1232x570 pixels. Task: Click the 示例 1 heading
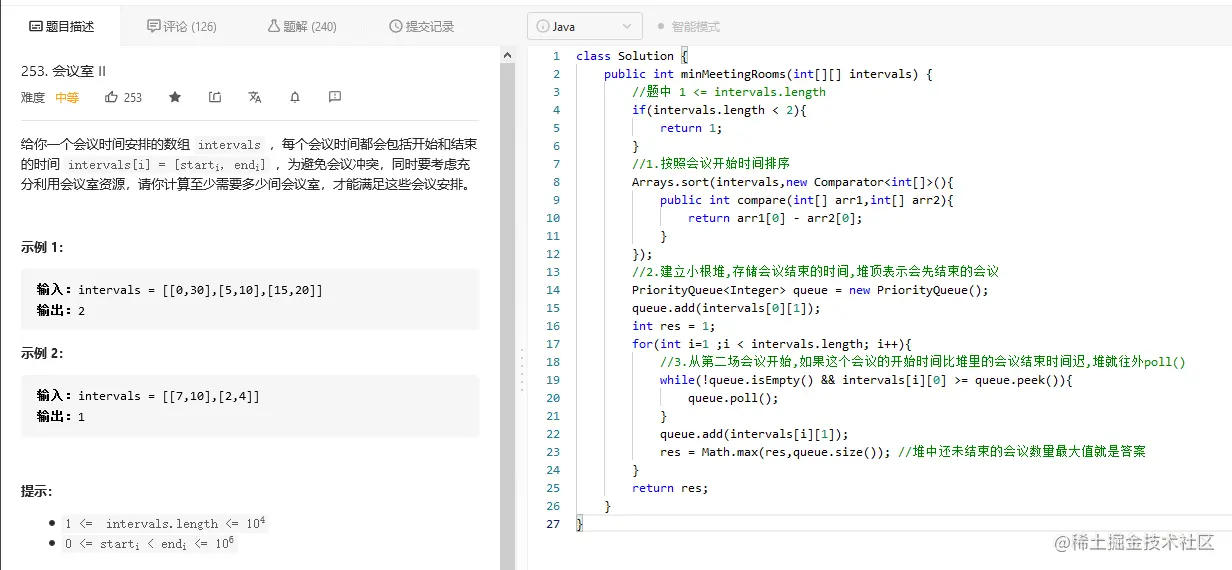(42, 248)
